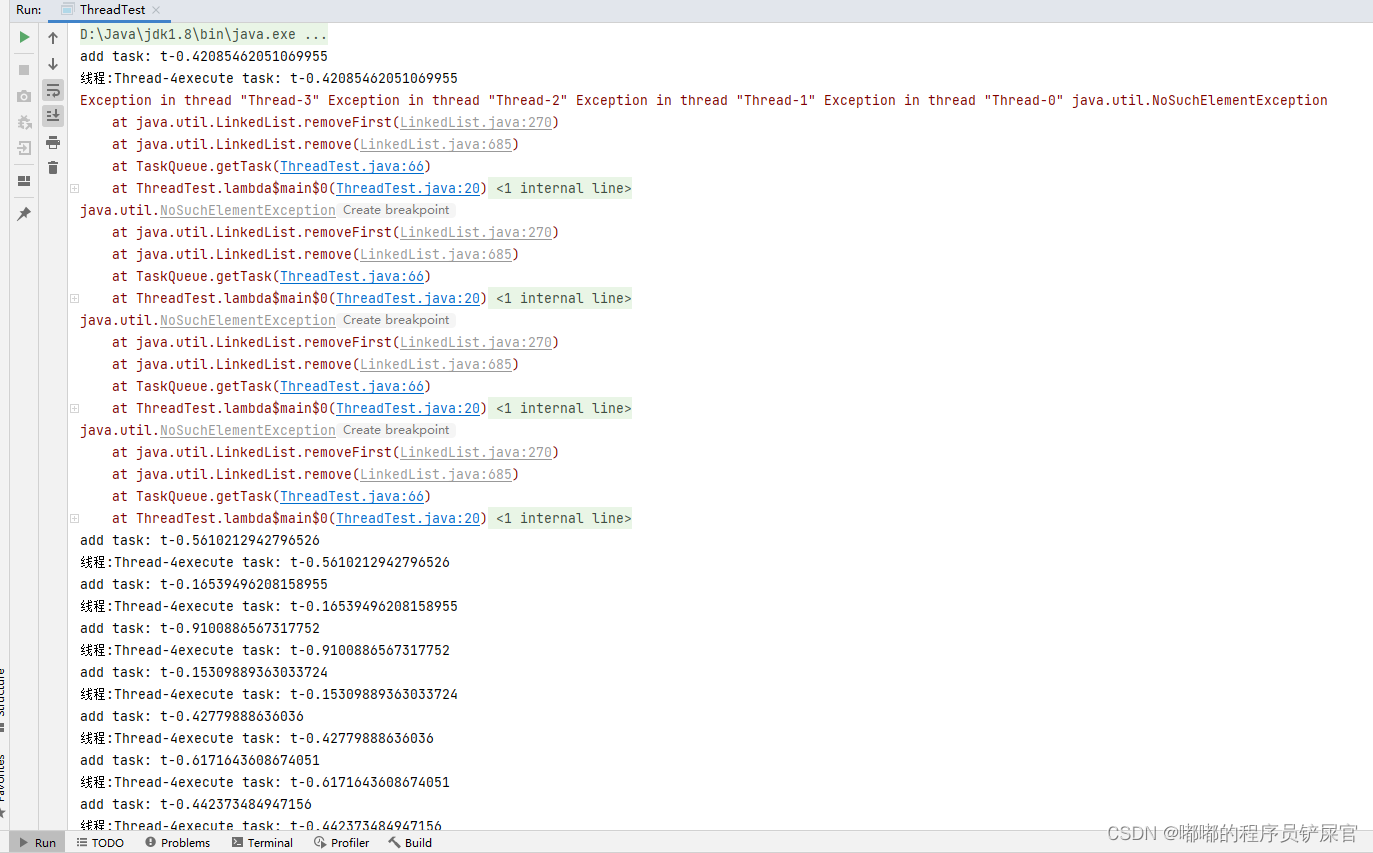This screenshot has height=853, width=1373.
Task: Click line 'add task: t-0.5610212942796526'
Action: 200,540
